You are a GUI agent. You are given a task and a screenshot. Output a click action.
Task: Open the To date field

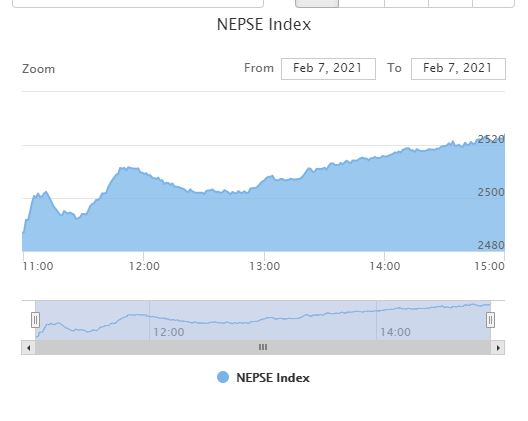[458, 69]
